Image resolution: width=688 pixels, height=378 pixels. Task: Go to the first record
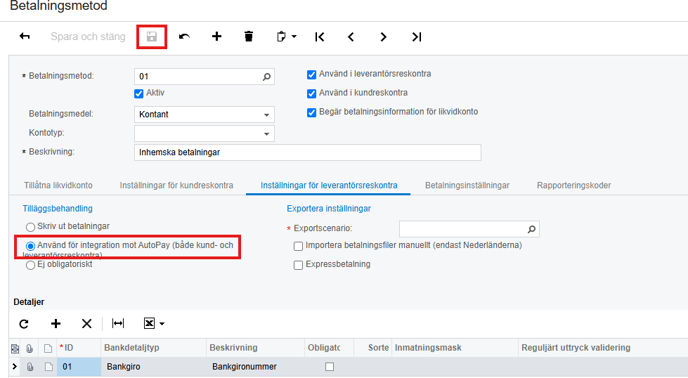320,37
